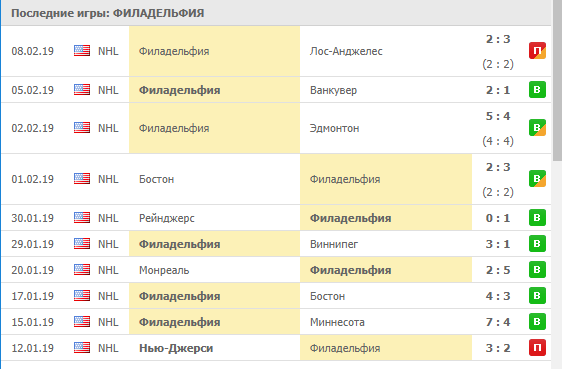Viewport: 562px width, 369px height.
Task: Click win badge for the Edmonton match
Action: pyautogui.click(x=537, y=128)
